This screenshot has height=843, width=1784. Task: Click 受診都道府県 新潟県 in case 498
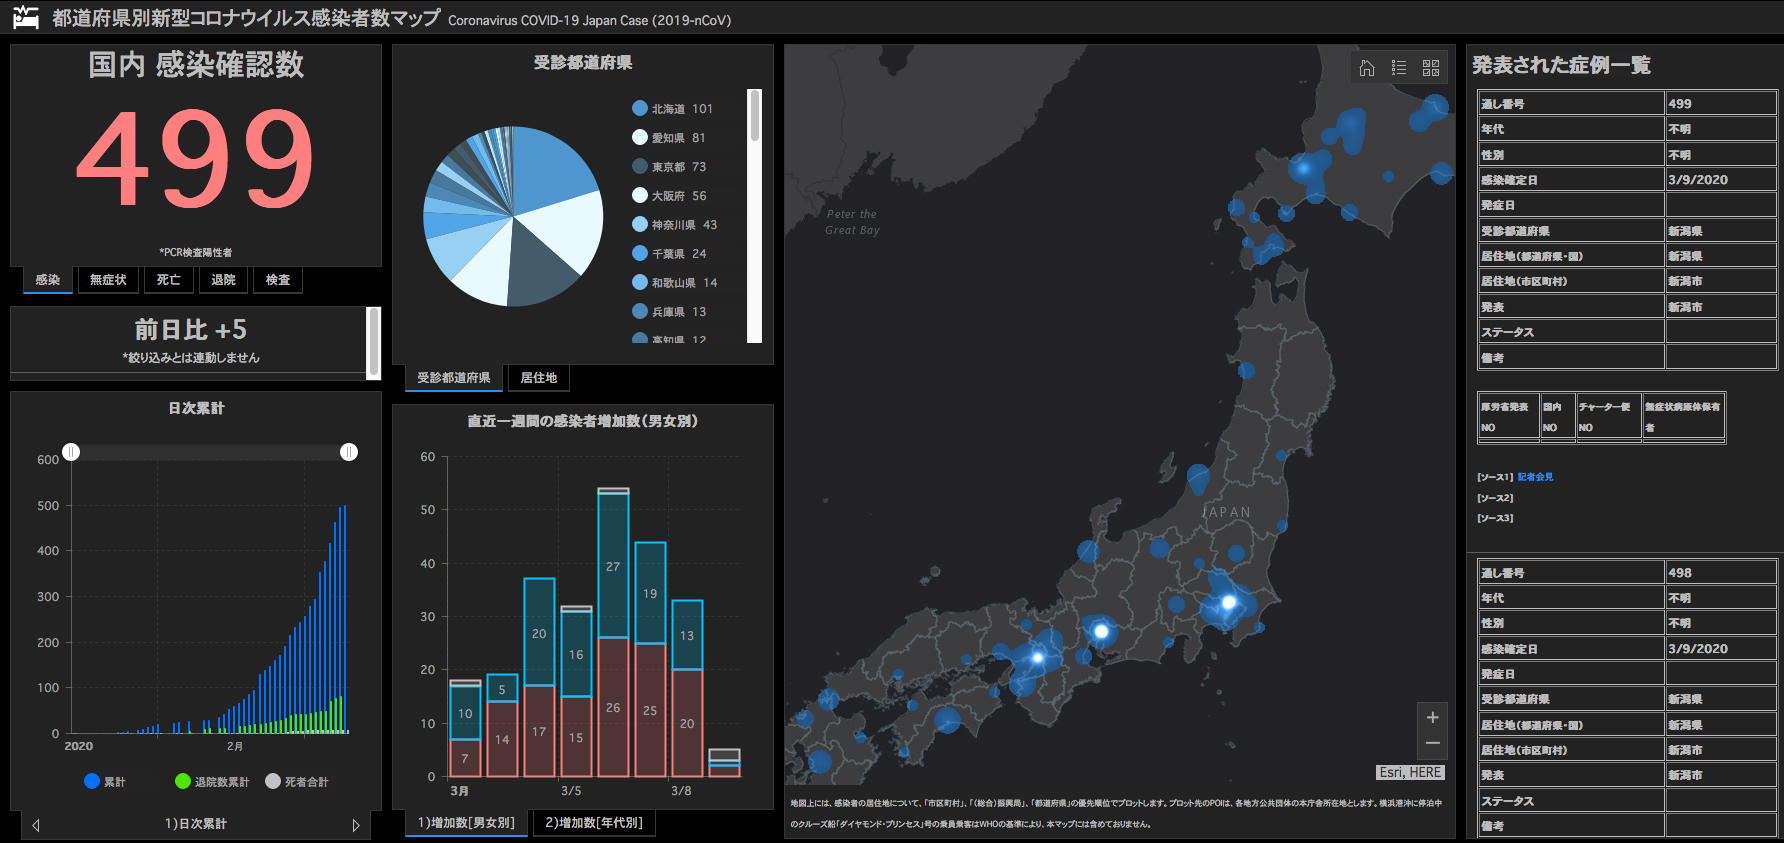coord(1720,699)
